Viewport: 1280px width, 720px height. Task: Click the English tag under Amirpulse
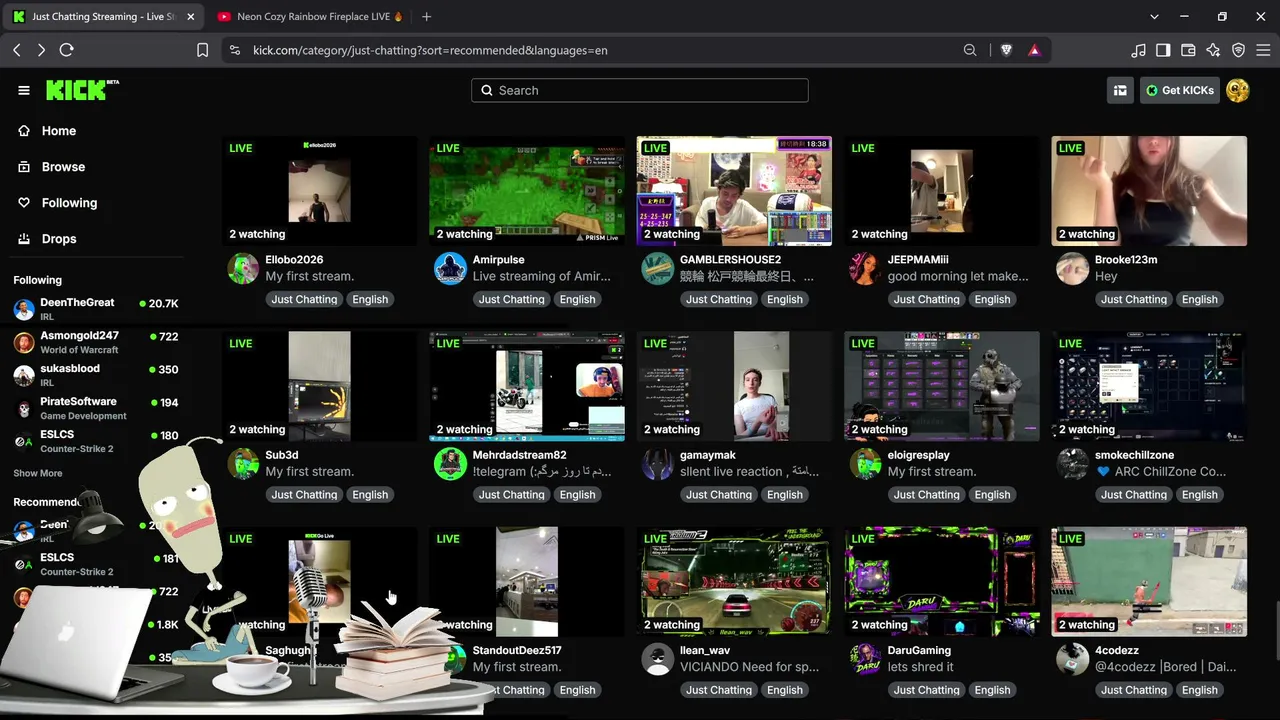tap(577, 299)
